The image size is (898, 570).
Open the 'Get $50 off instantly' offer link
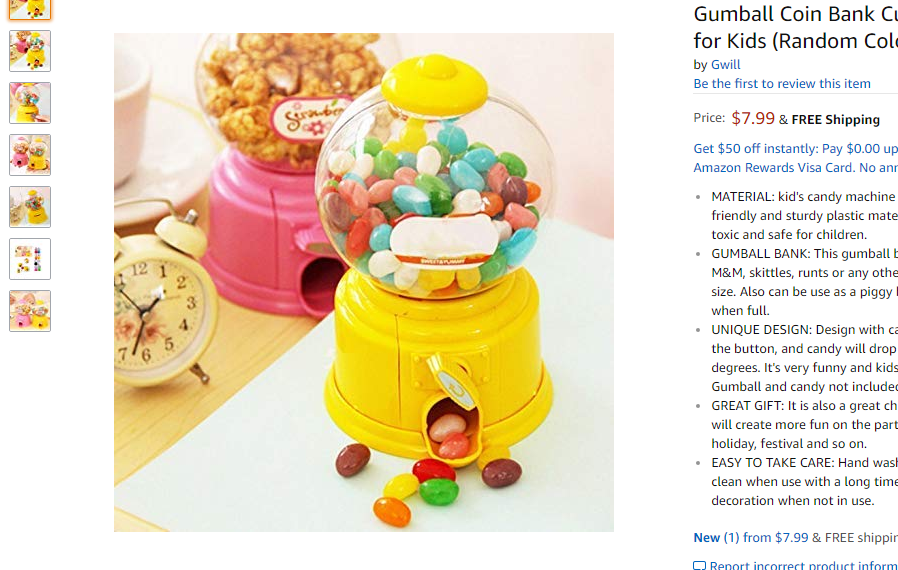pyautogui.click(x=795, y=158)
